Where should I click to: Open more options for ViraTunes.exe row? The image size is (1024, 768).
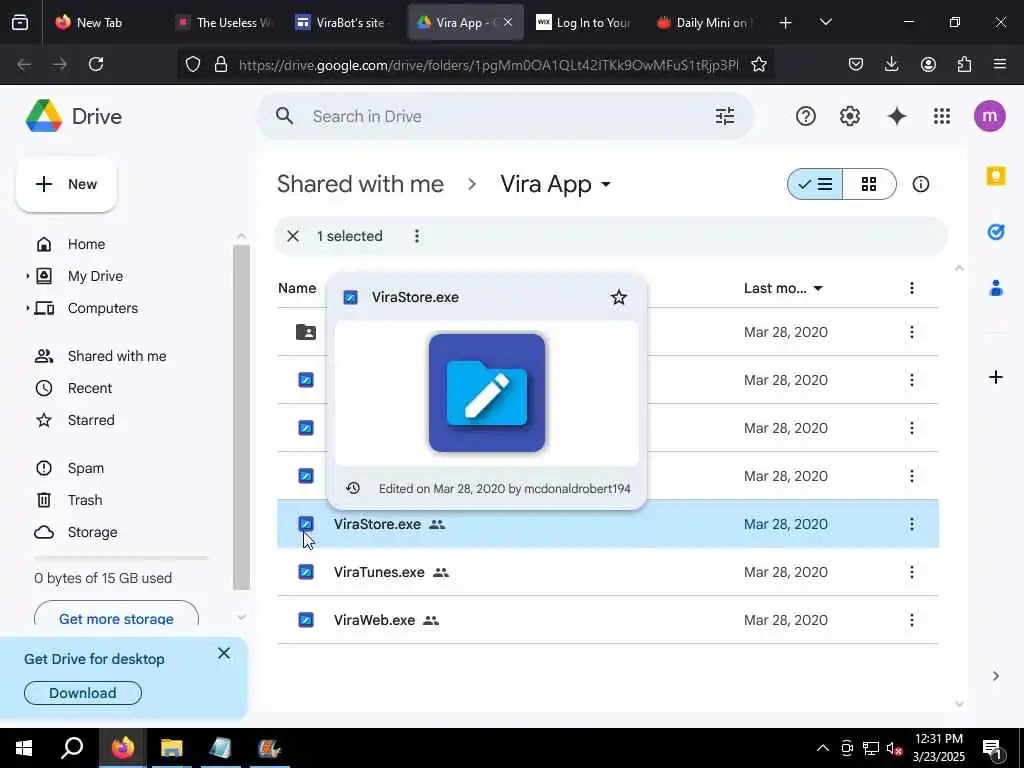(x=912, y=572)
